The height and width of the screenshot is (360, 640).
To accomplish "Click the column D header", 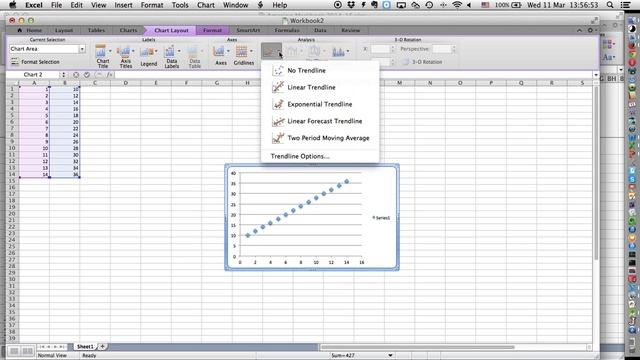I will click(x=125, y=83).
